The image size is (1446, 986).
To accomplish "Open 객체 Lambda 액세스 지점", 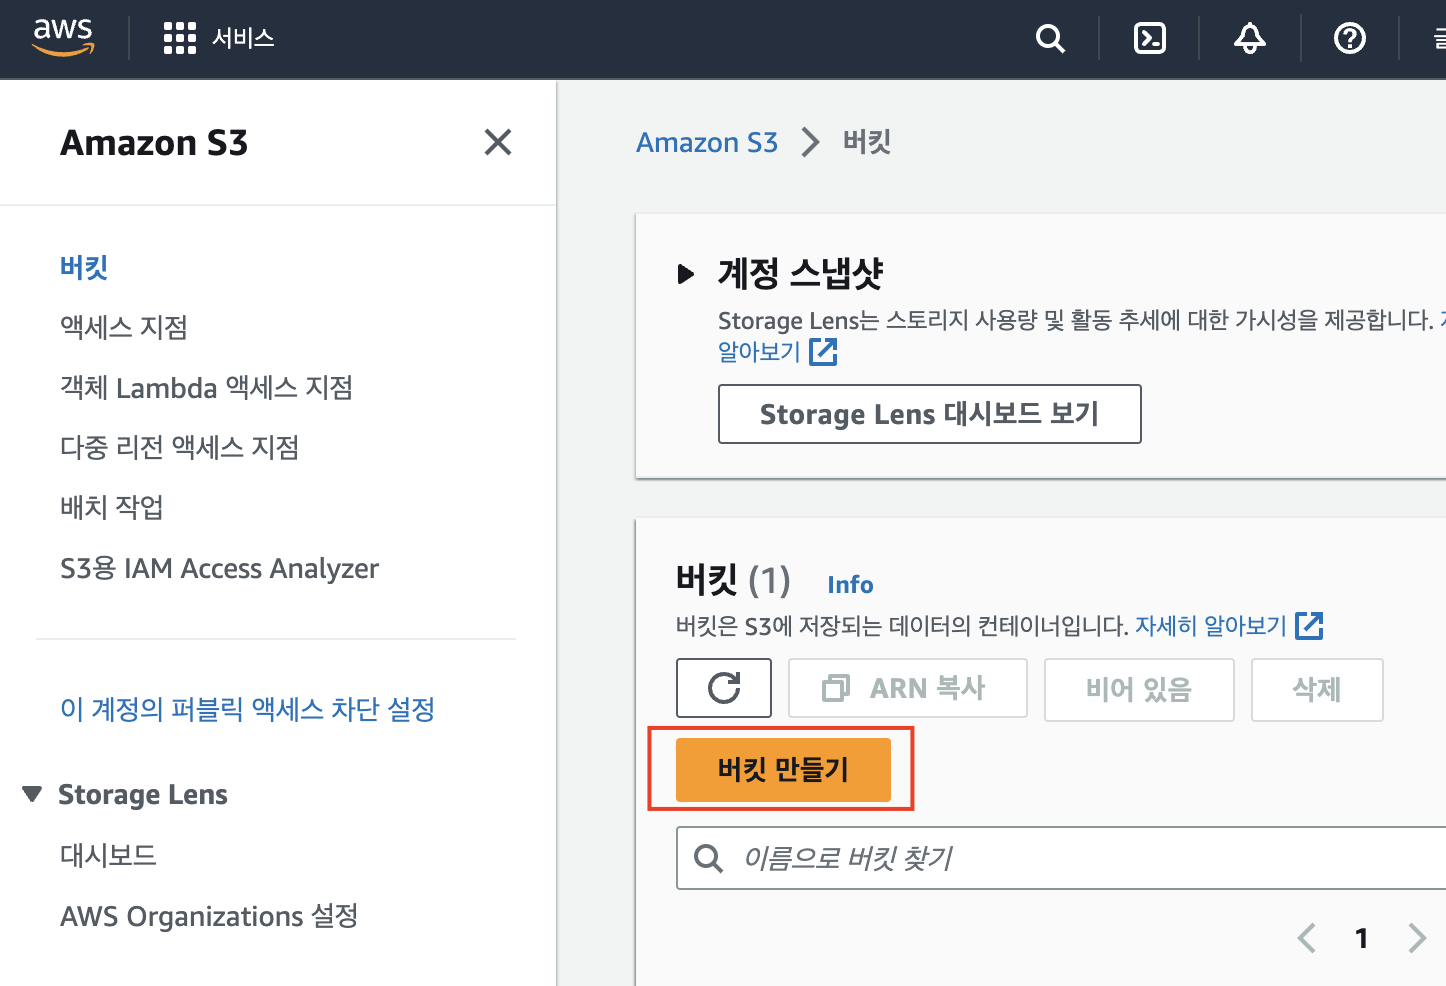I will [x=207, y=387].
